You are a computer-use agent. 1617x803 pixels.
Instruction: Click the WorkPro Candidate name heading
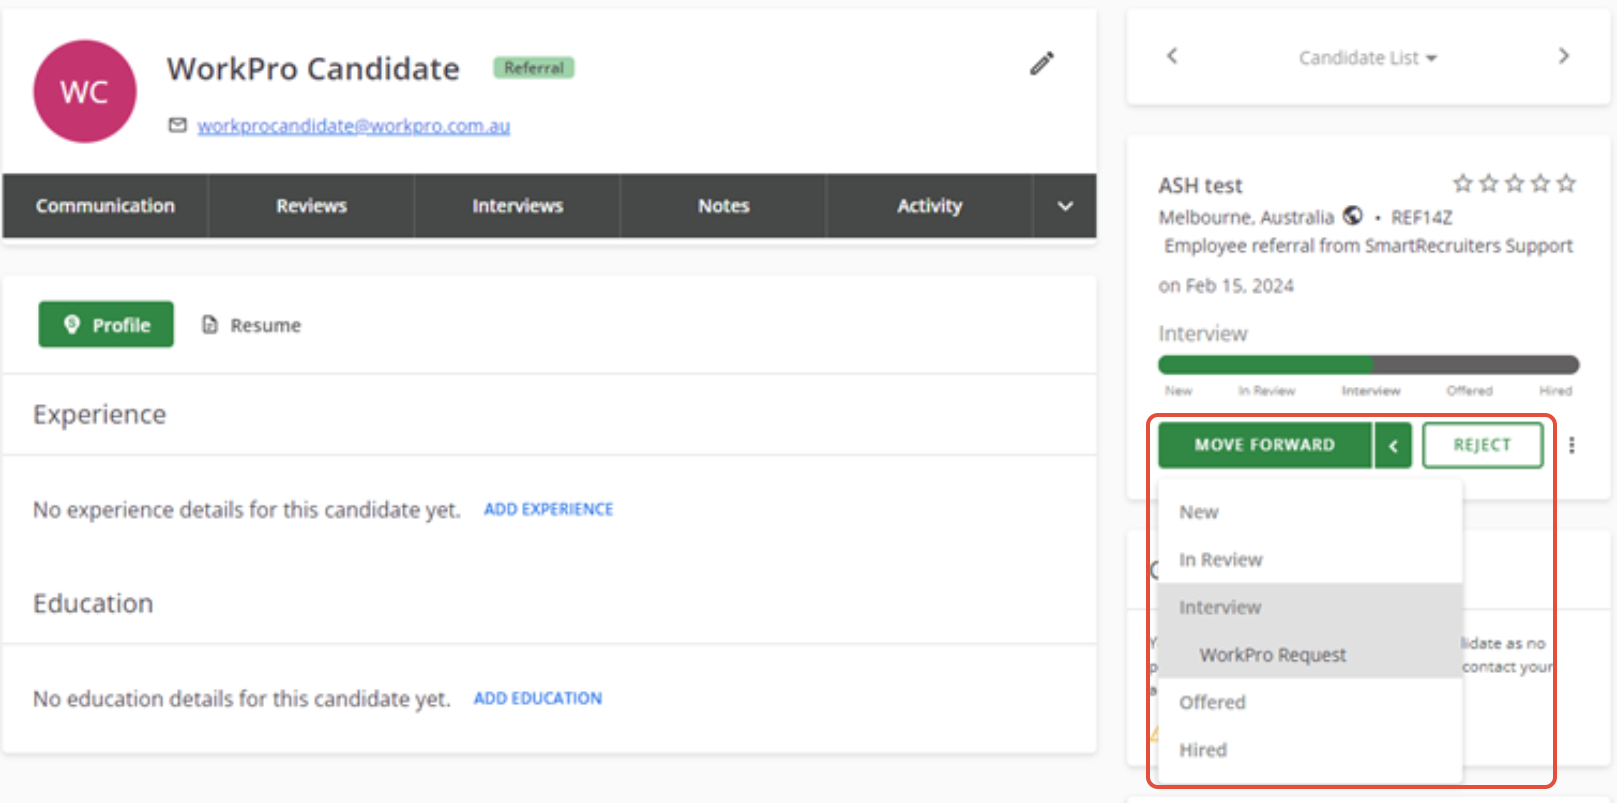tap(313, 69)
